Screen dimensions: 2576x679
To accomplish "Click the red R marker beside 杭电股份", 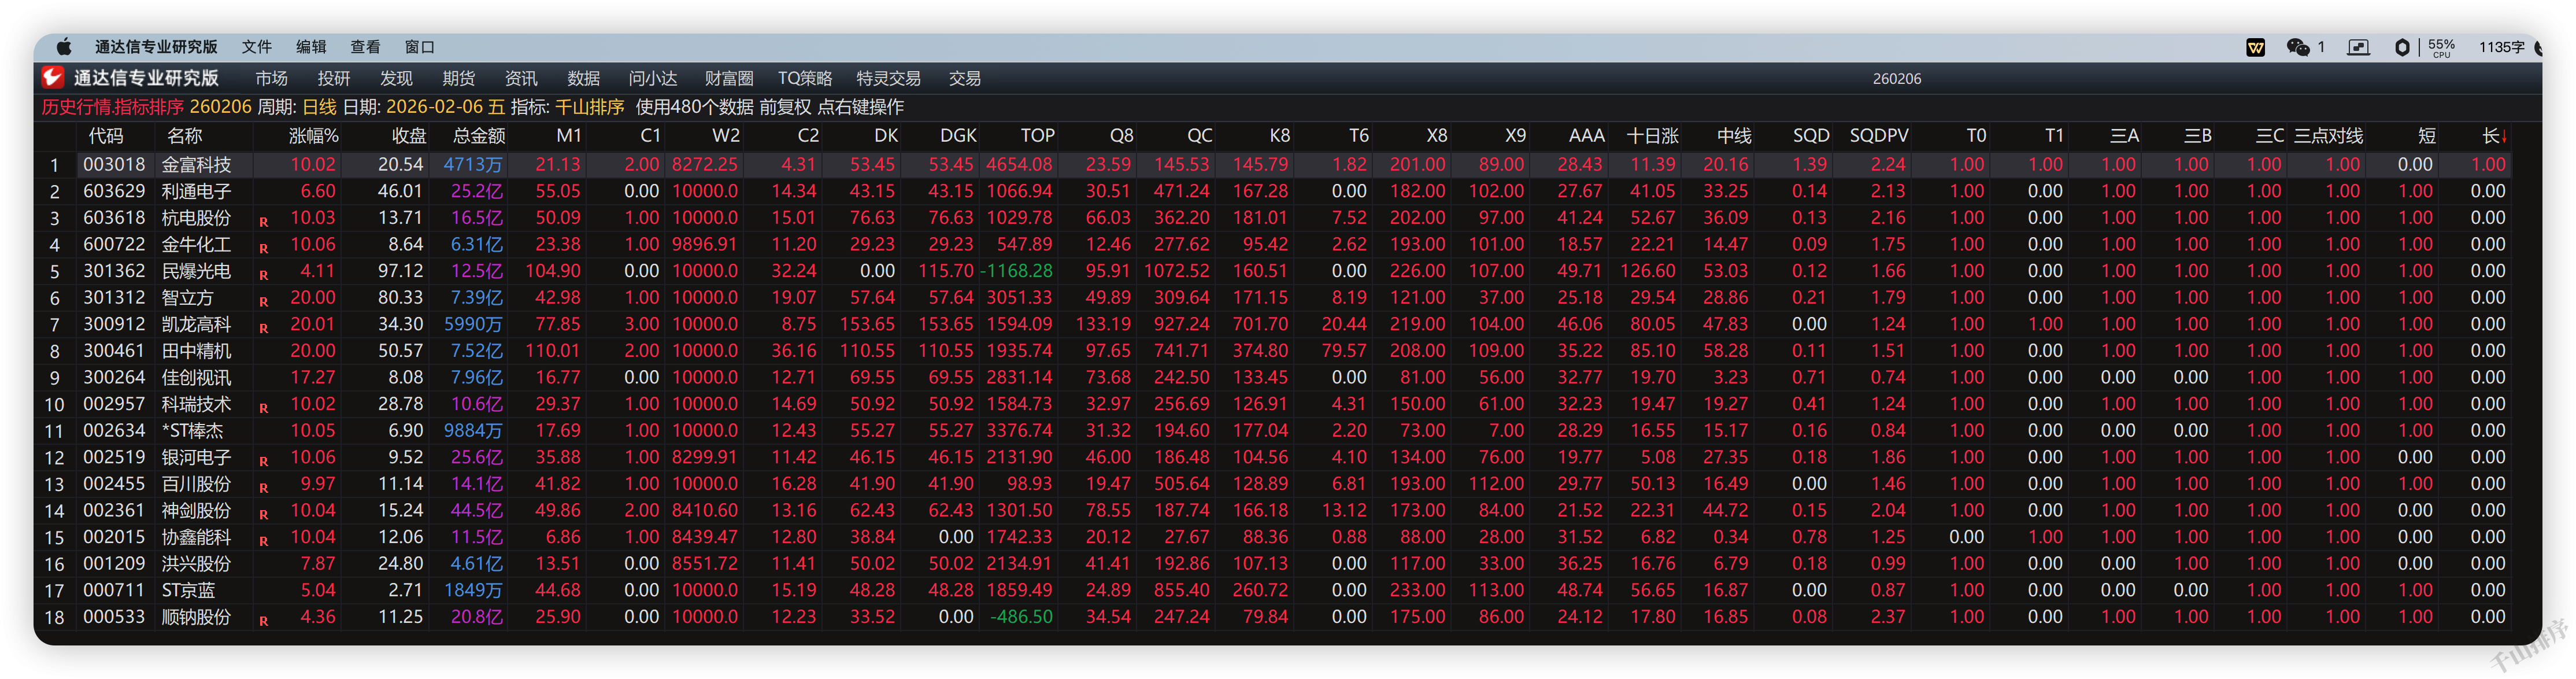I will pyautogui.click(x=264, y=222).
